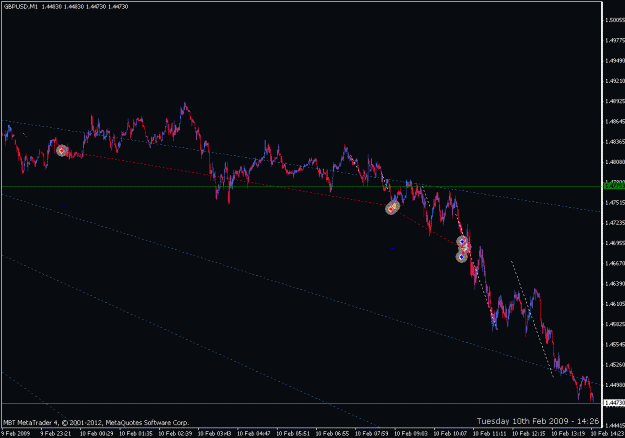Click the 1.48365 price axis label
The image size is (625, 438).
tap(615, 141)
